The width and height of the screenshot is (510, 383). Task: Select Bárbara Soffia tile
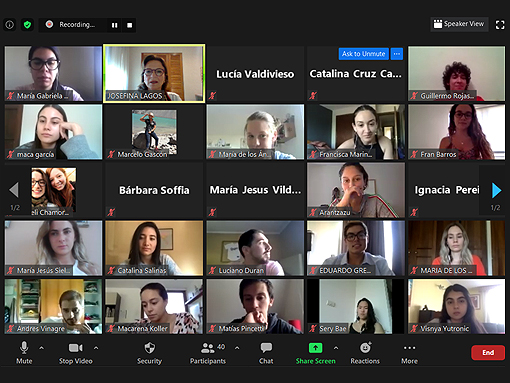[x=154, y=190]
